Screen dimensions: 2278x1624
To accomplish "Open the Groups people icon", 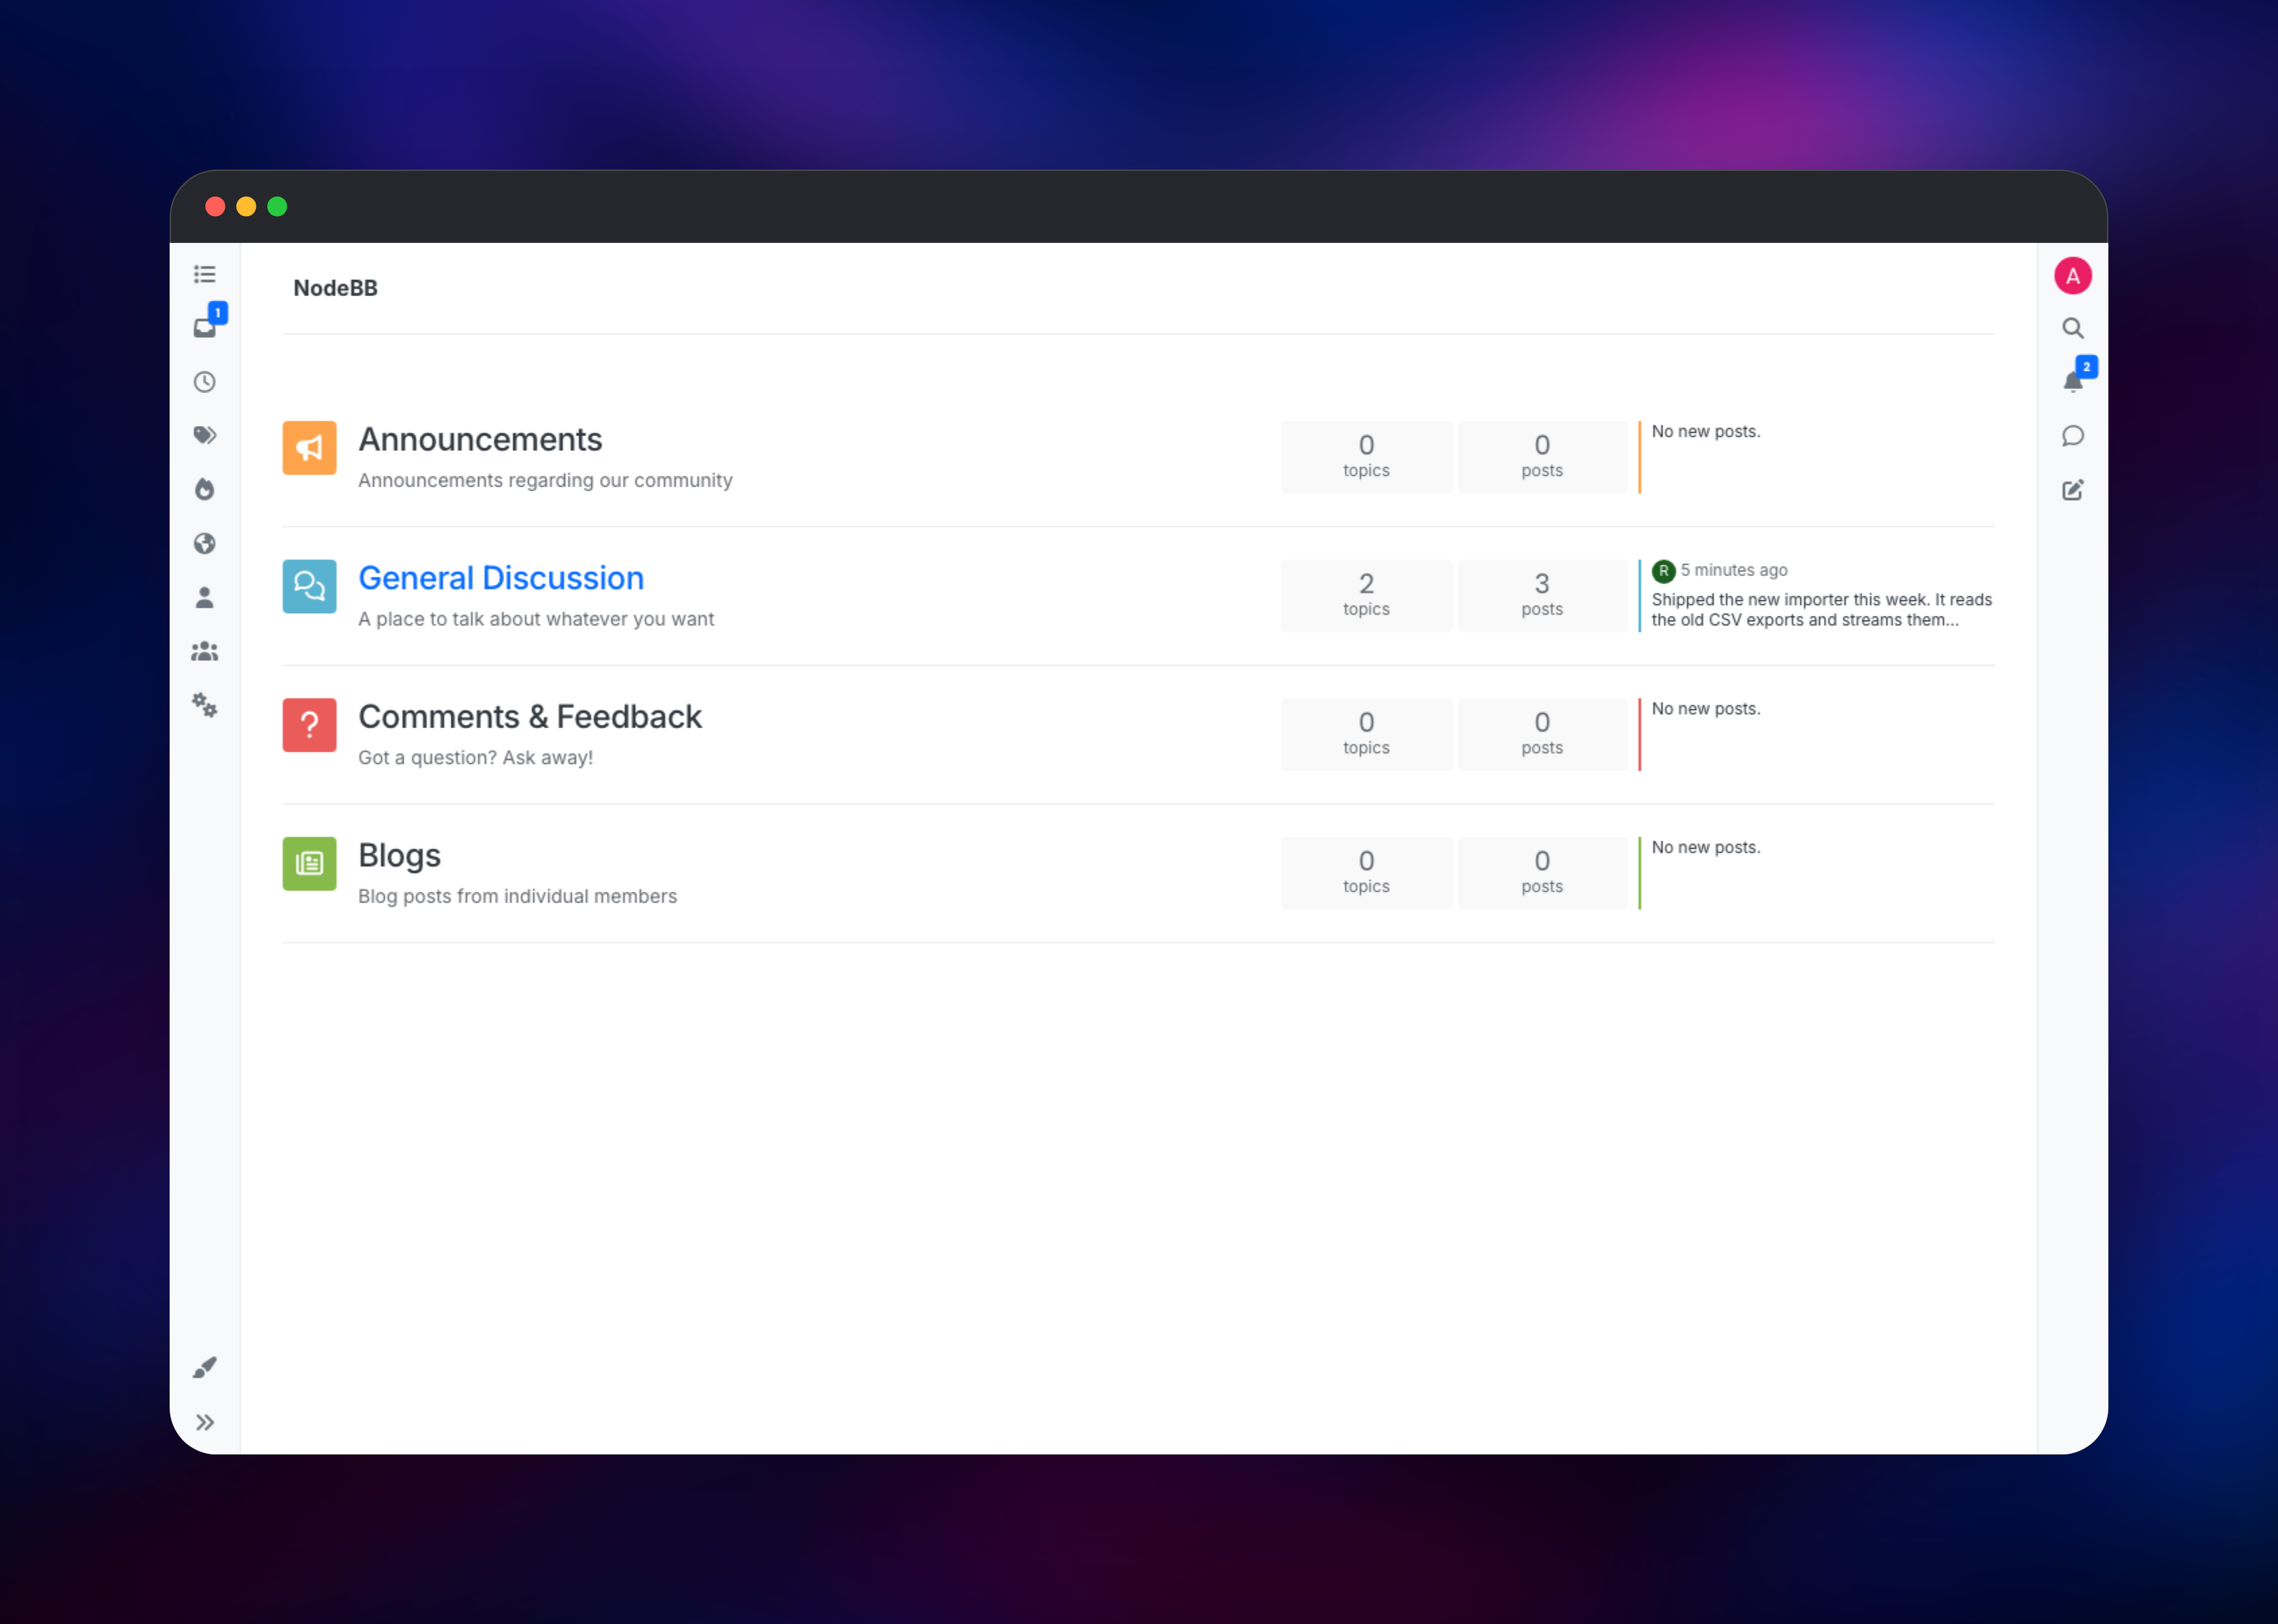I will pyautogui.click(x=205, y=651).
